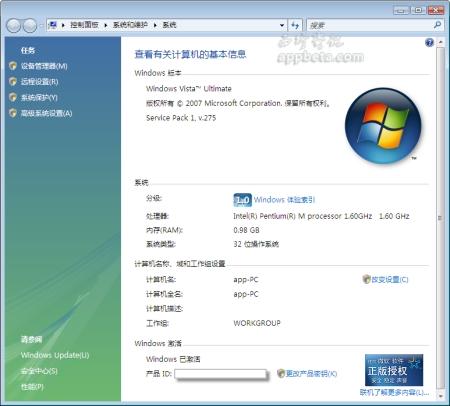Viewport: 450px width, 406px height.
Task: Click the search magnifier icon
Action: pyautogui.click(x=438, y=25)
